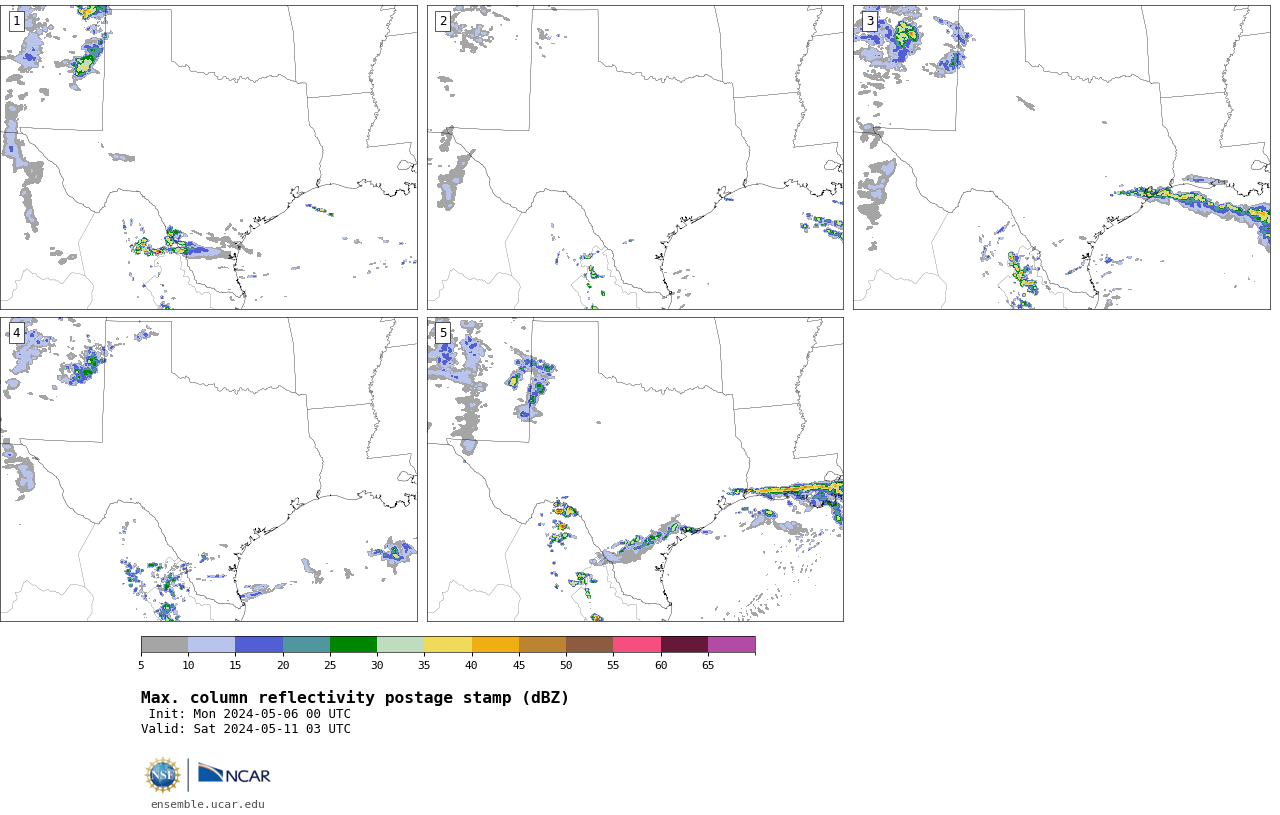Screen dimensions: 1280x815
Task: Click the pale green 30-35 dBZ swatch
Action: pos(400,644)
